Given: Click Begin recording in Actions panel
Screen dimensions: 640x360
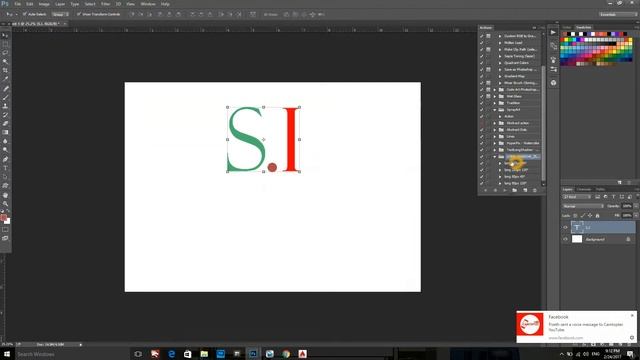Looking at the screenshot, I should tap(495, 190).
